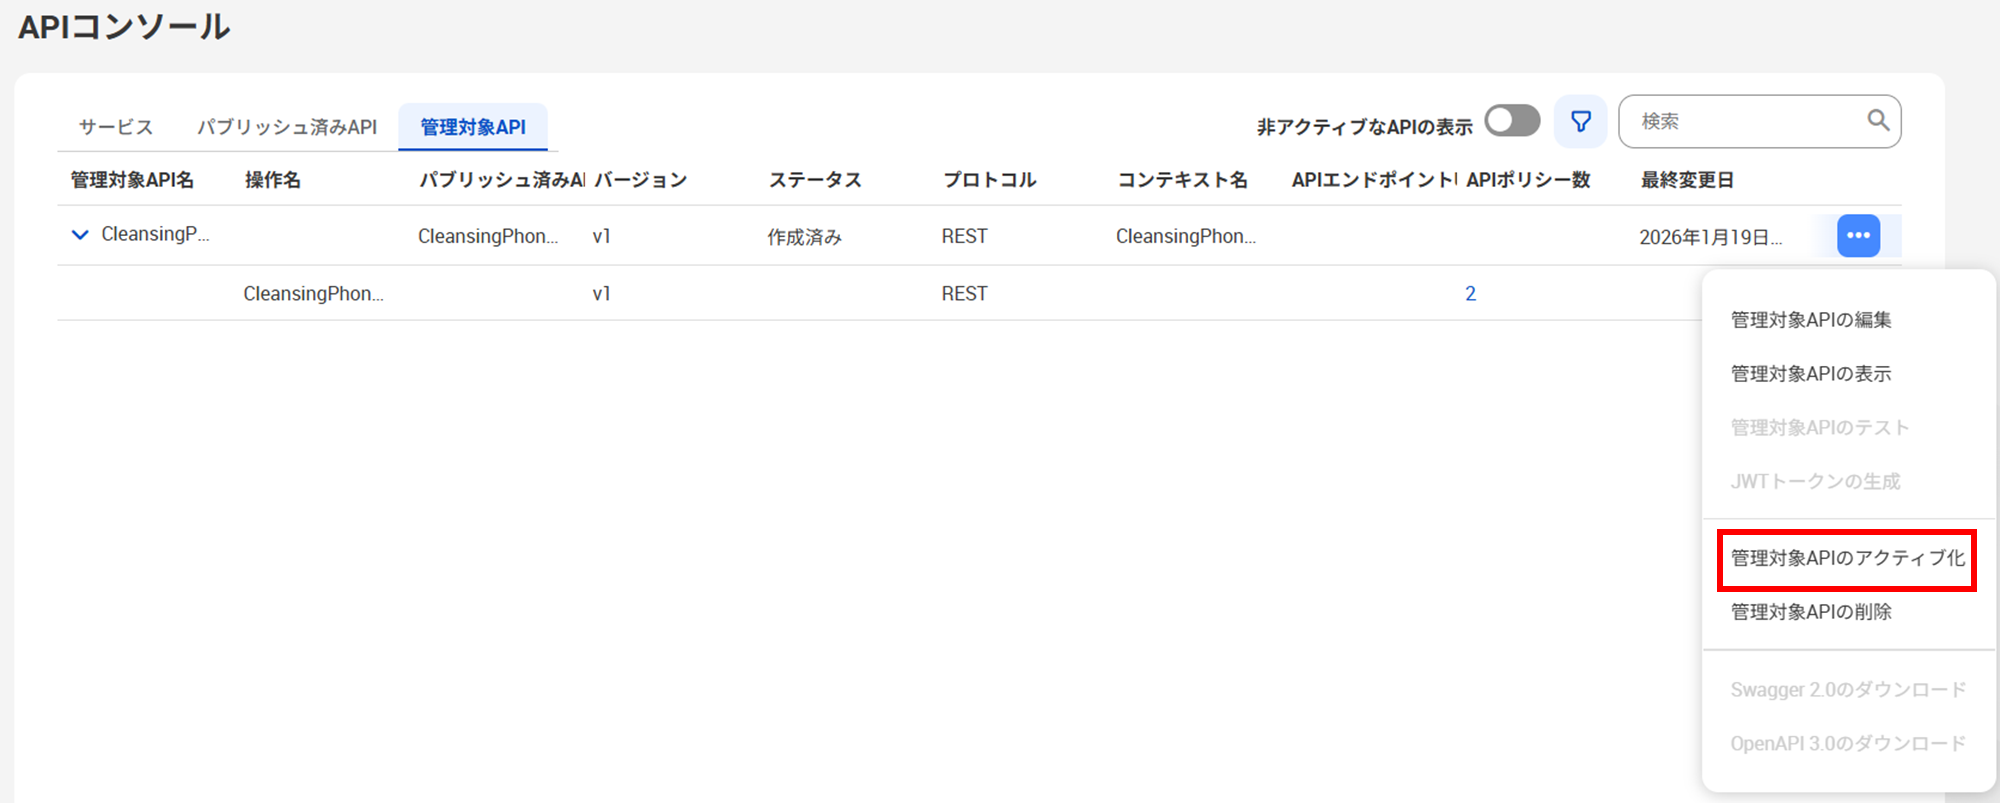This screenshot has width=2000, height=803.
Task: Click the 作成済み status cell
Action: [x=805, y=237]
